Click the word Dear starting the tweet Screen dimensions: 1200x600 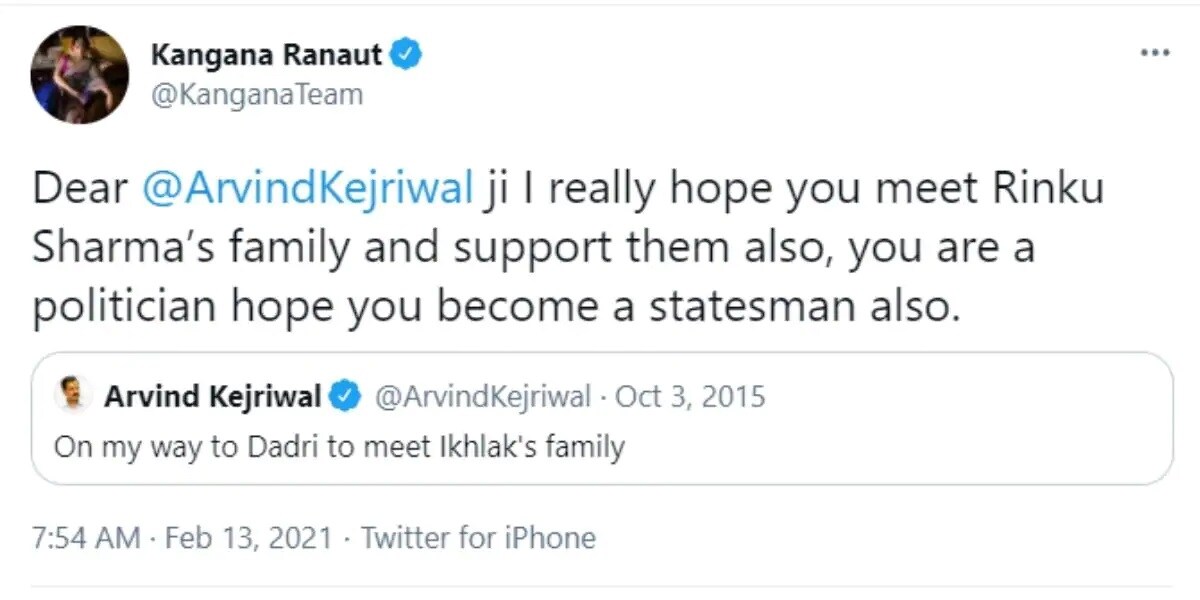click(x=82, y=190)
